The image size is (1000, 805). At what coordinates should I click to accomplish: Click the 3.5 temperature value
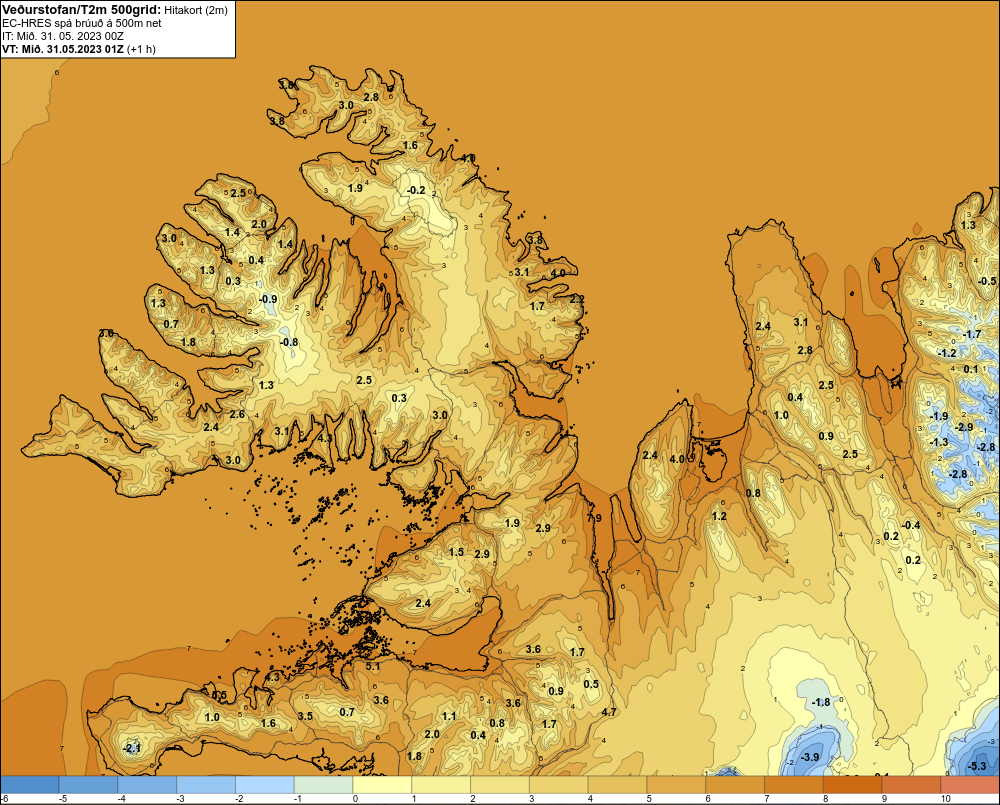pos(305,716)
